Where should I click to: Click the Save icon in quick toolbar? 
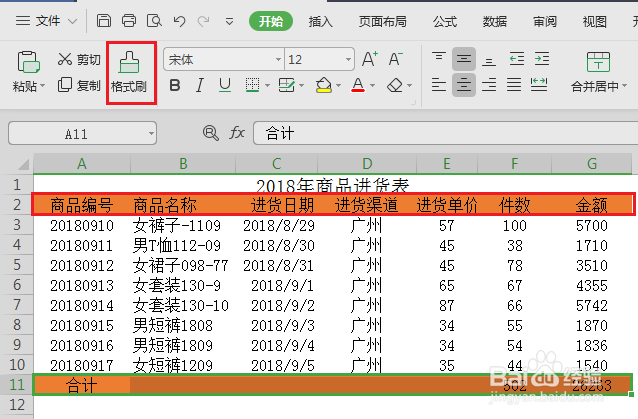[x=104, y=21]
